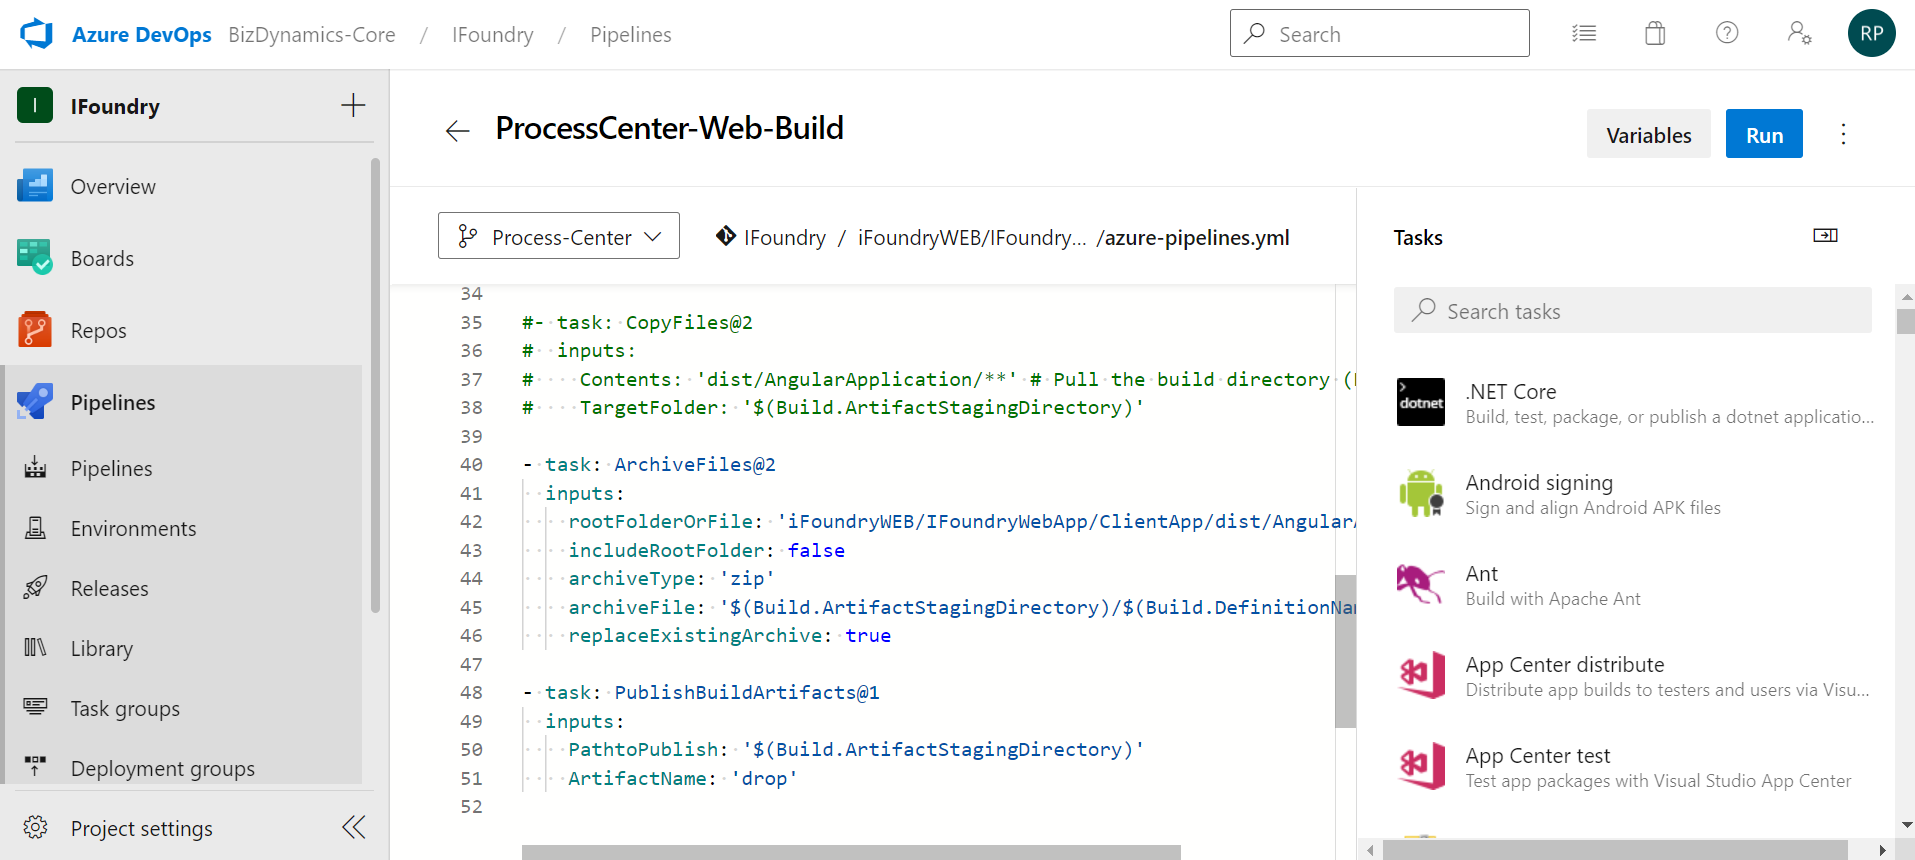The image size is (1915, 860).
Task: Open the User settings icon
Action: (x=1799, y=33)
